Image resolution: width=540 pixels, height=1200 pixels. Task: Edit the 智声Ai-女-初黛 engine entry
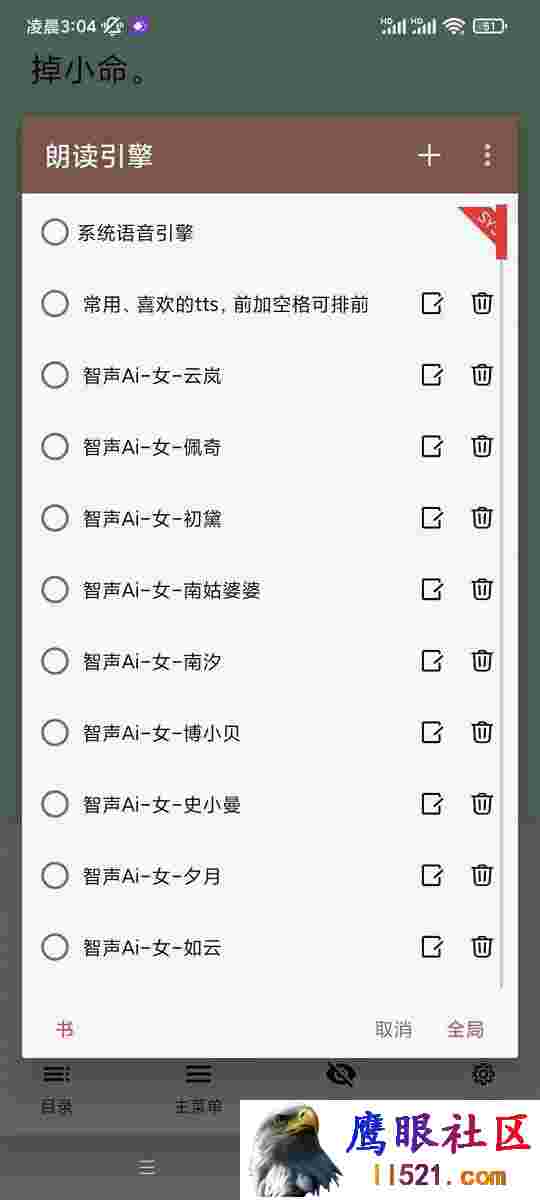(x=432, y=518)
